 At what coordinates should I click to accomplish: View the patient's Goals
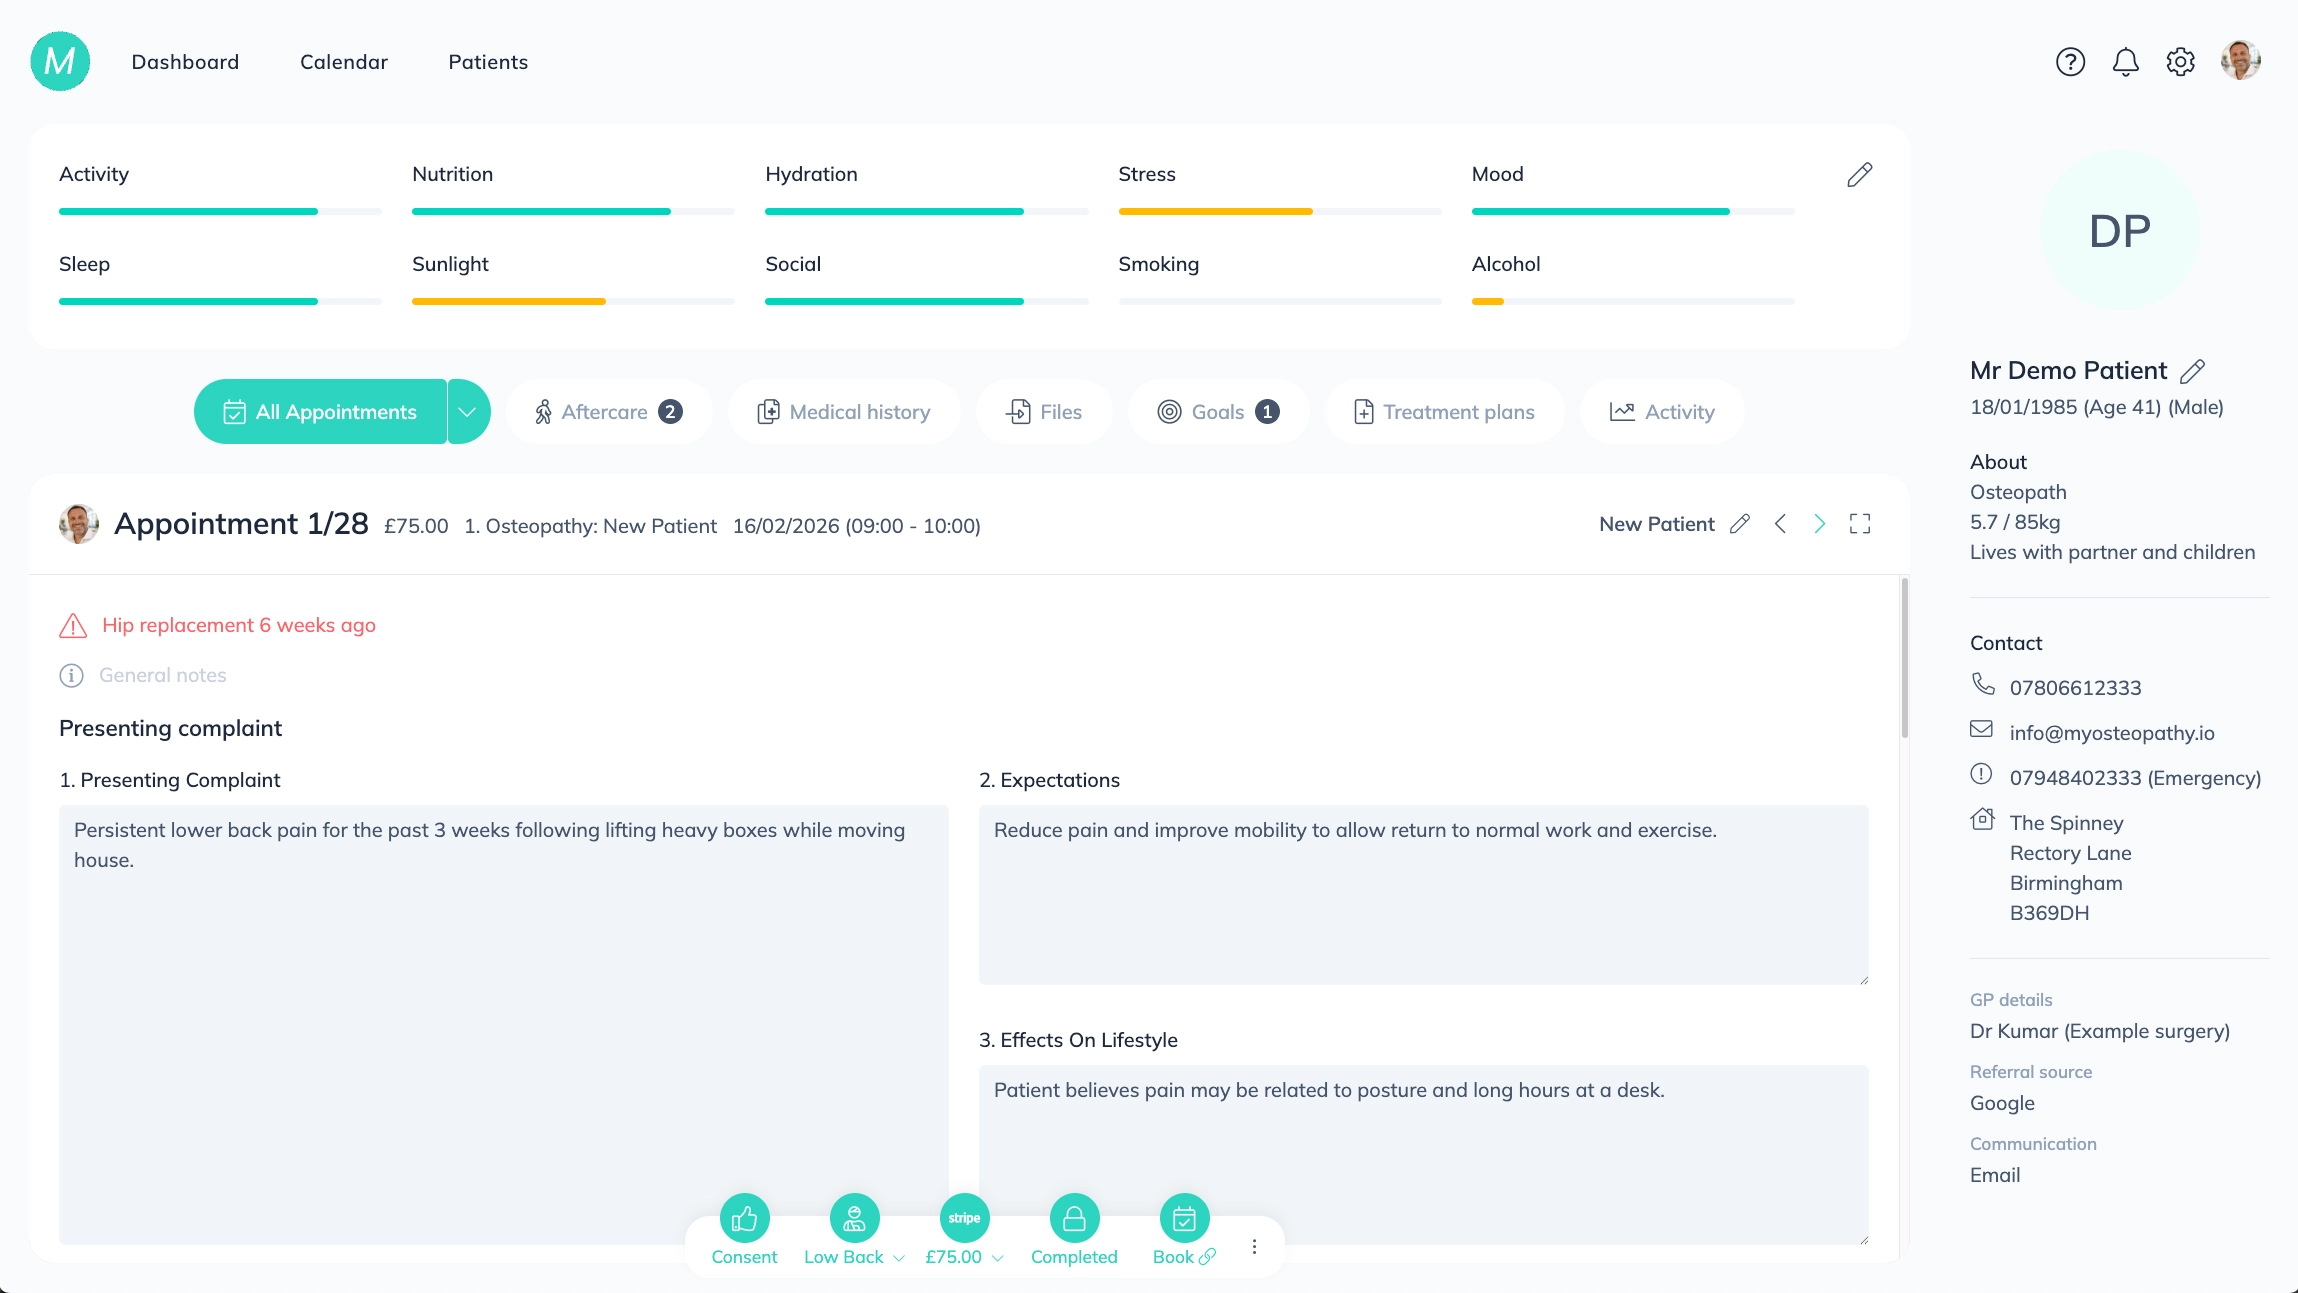(x=1170, y=411)
